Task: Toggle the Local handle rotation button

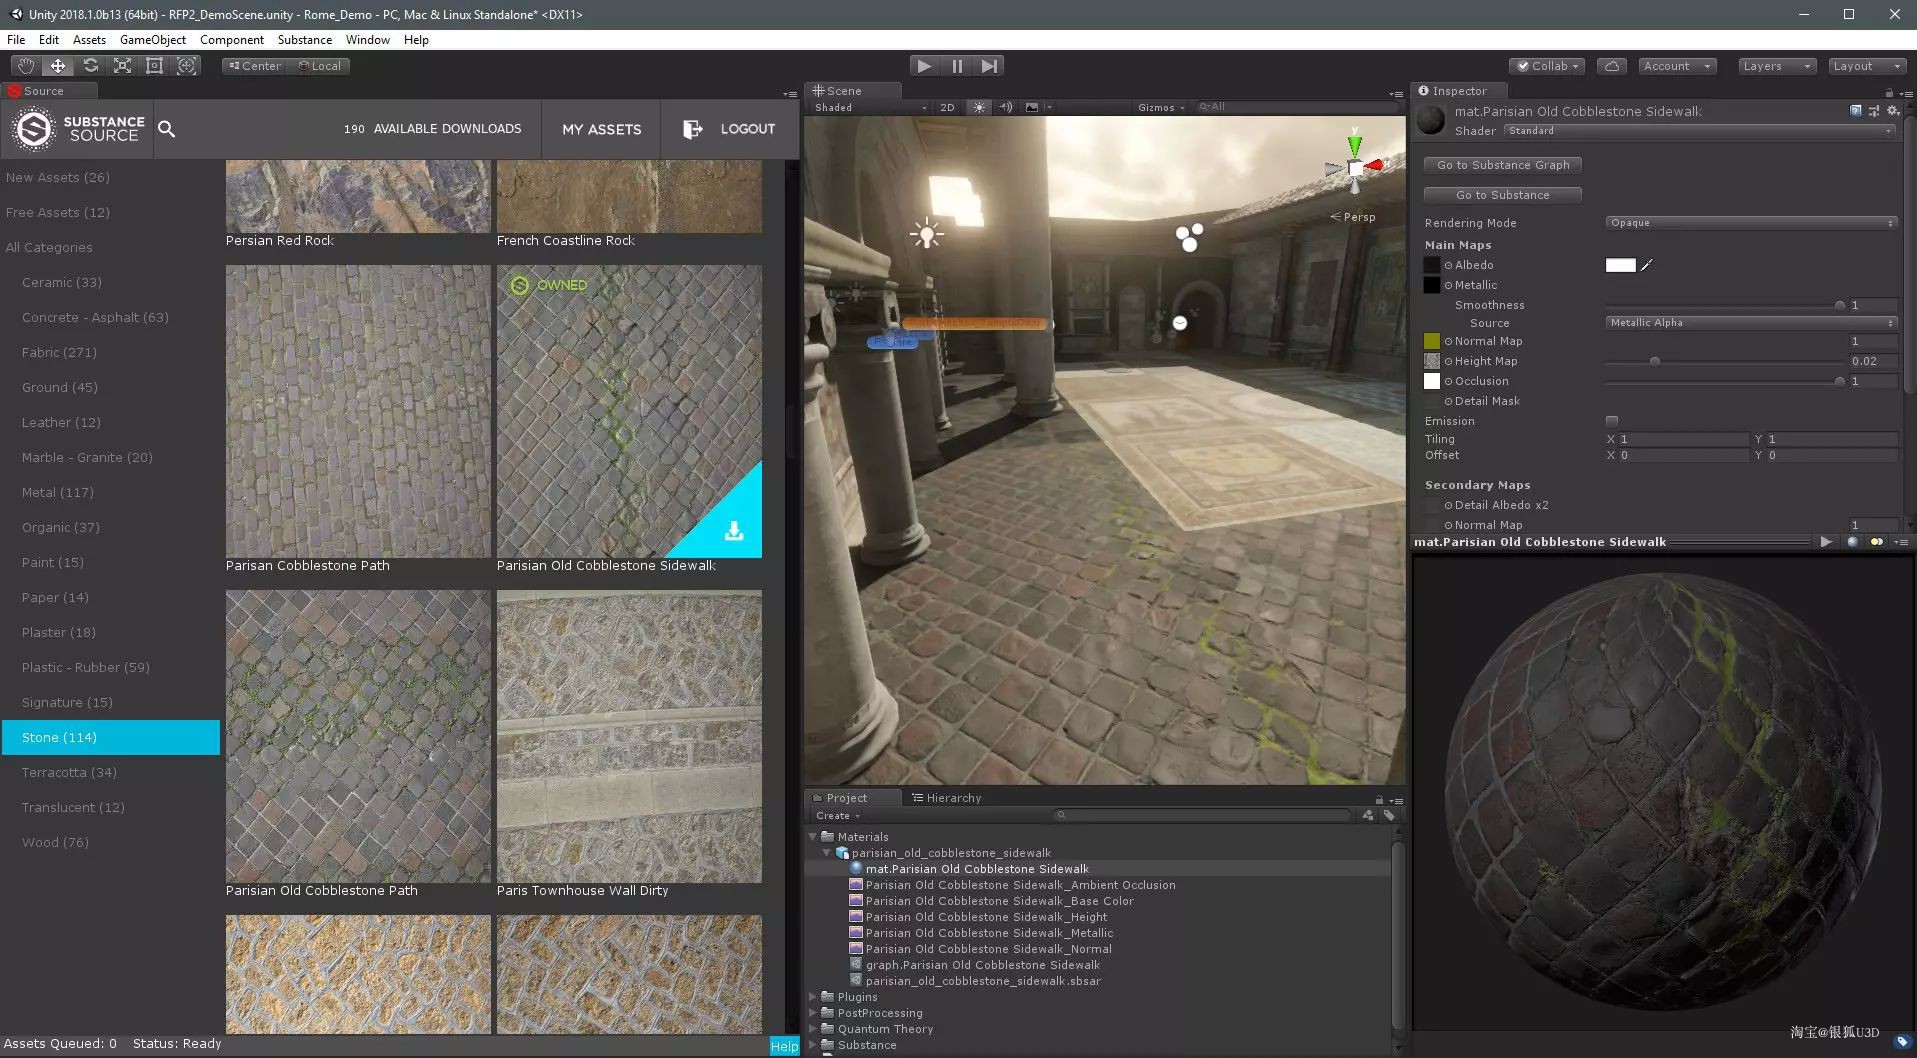Action: (319, 66)
